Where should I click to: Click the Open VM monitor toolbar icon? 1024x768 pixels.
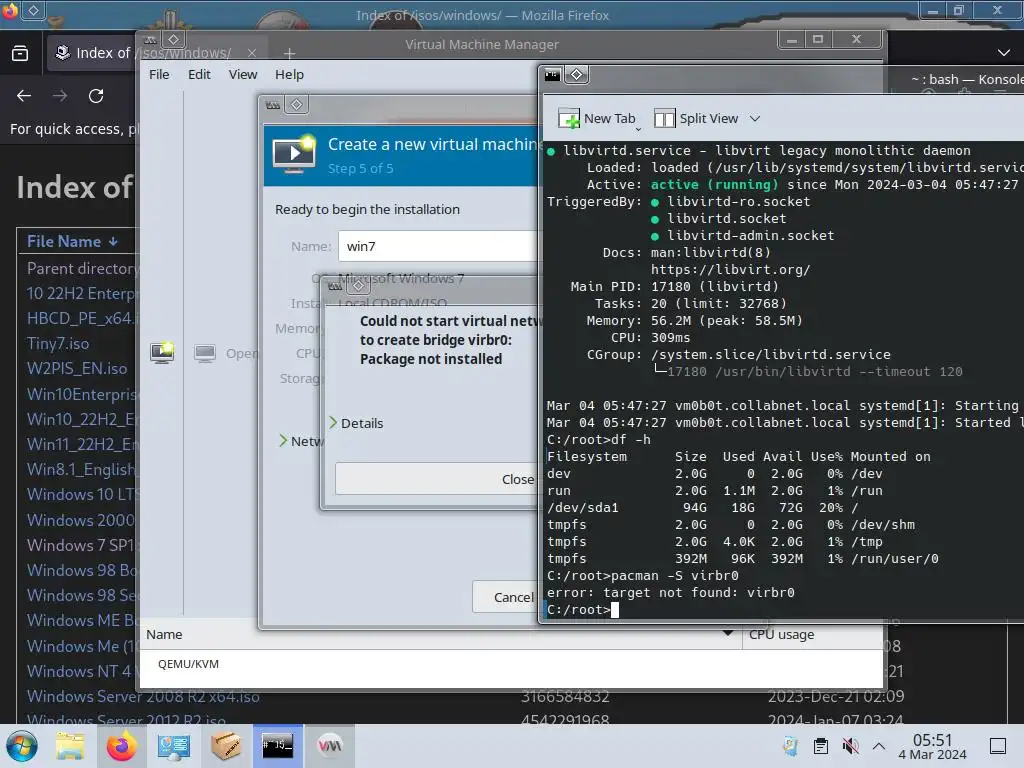coord(205,353)
